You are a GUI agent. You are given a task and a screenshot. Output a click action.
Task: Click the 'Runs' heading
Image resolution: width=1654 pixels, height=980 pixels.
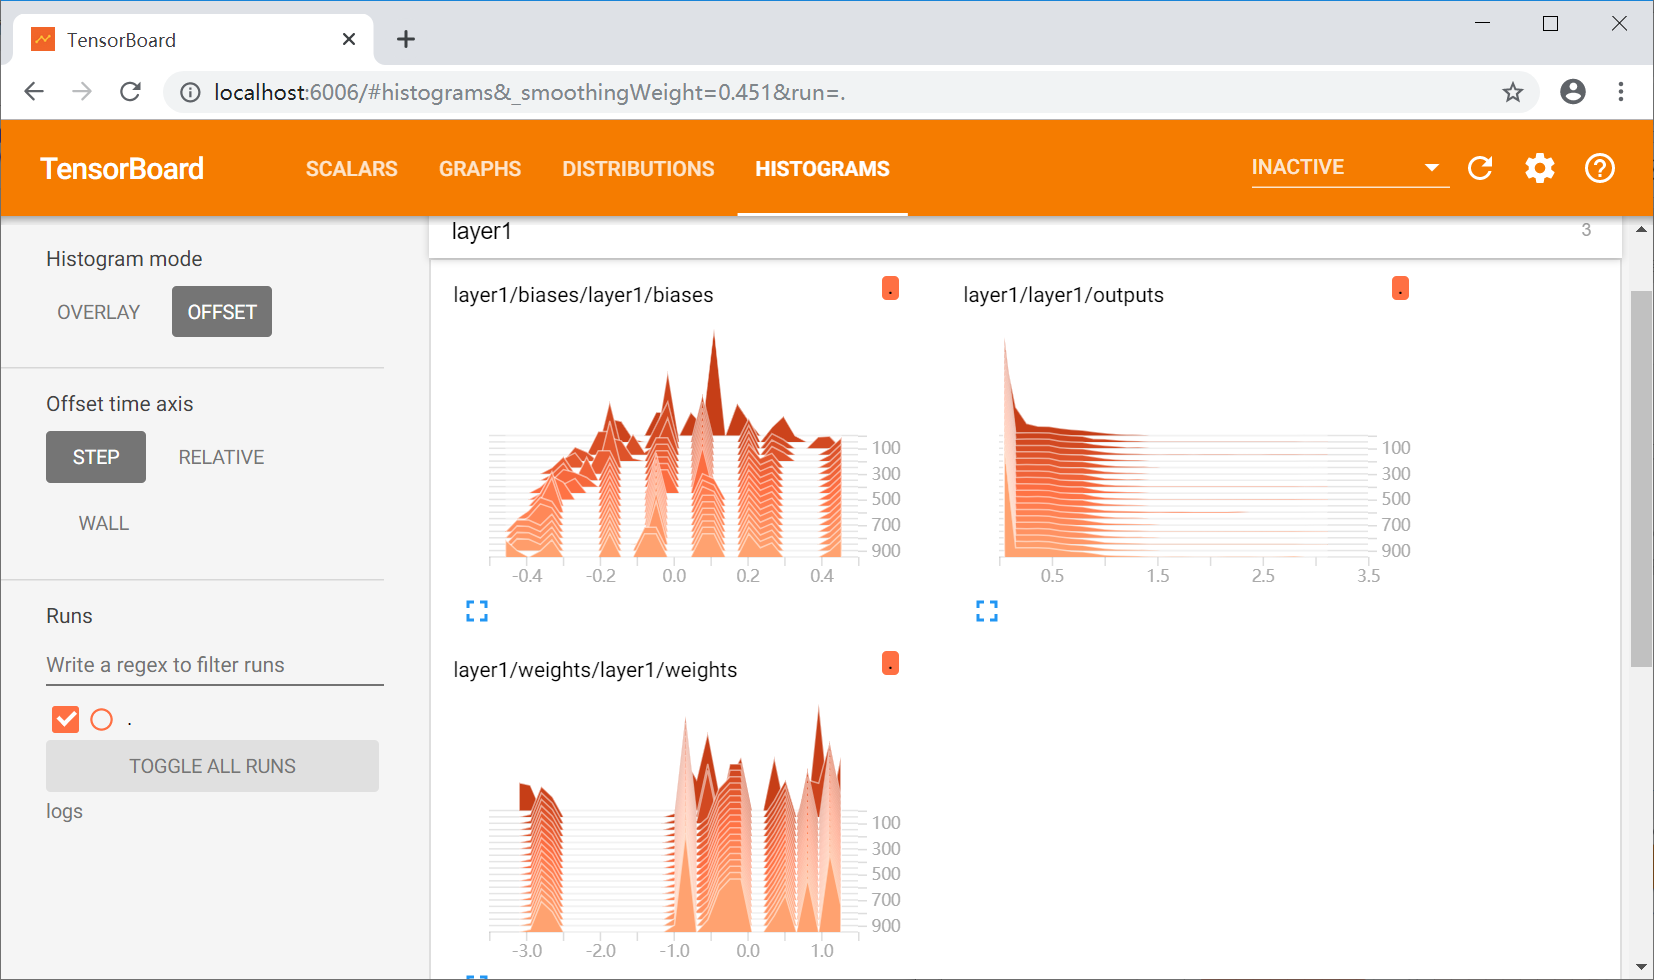pyautogui.click(x=69, y=616)
